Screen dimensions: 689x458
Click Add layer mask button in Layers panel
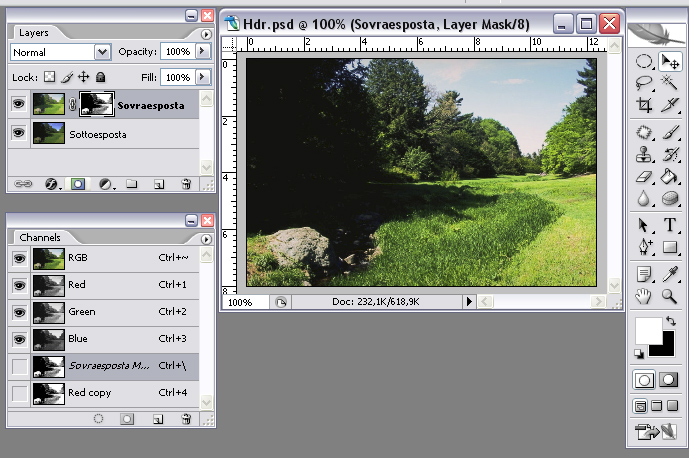tap(77, 184)
